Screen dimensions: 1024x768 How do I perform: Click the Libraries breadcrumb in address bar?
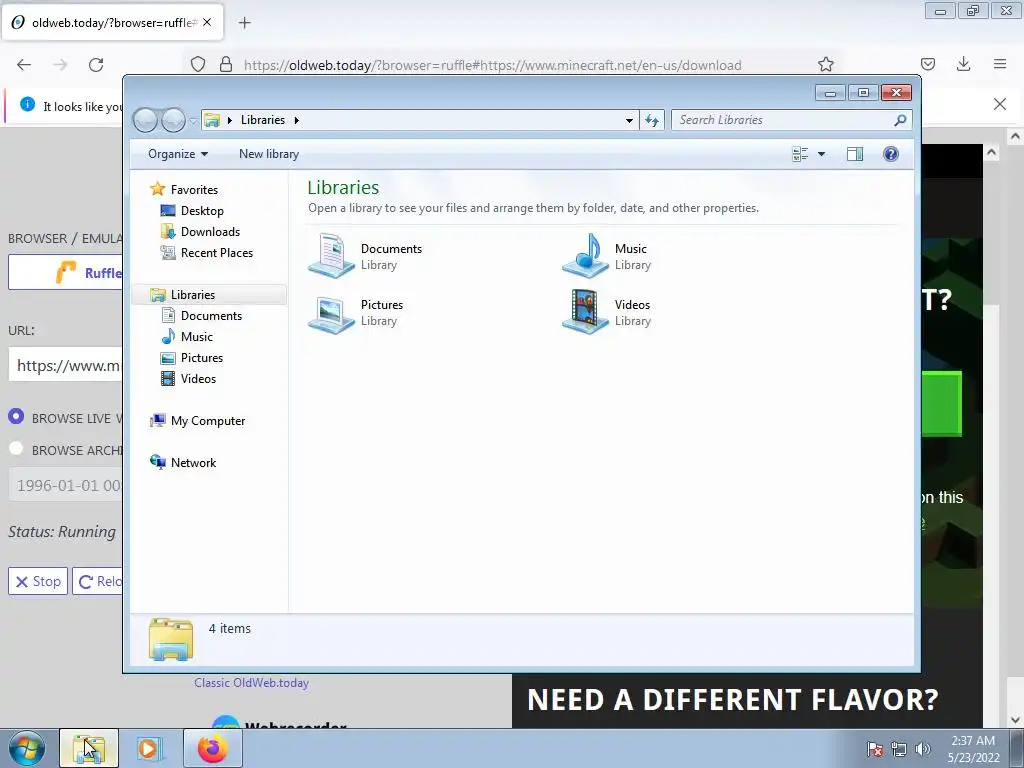(x=263, y=120)
